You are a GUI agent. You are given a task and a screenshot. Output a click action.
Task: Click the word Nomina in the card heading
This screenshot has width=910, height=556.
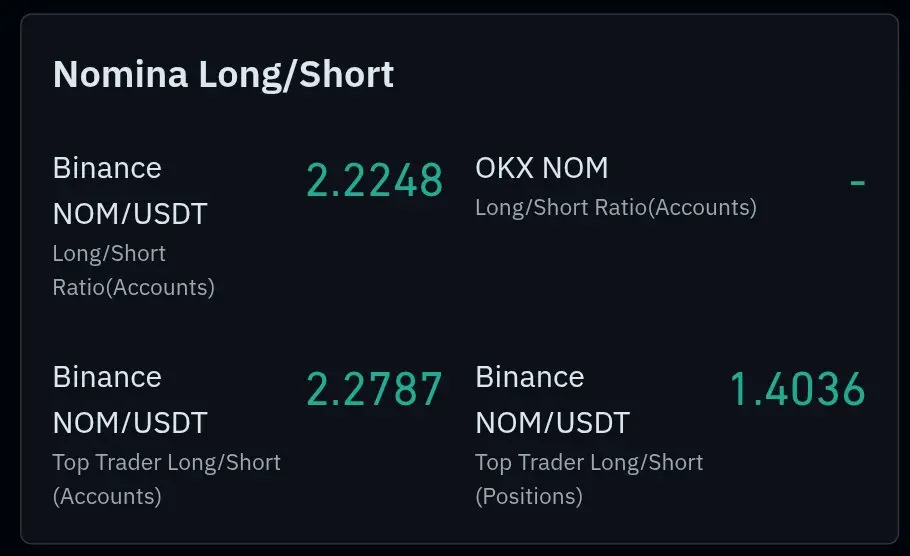click(121, 74)
